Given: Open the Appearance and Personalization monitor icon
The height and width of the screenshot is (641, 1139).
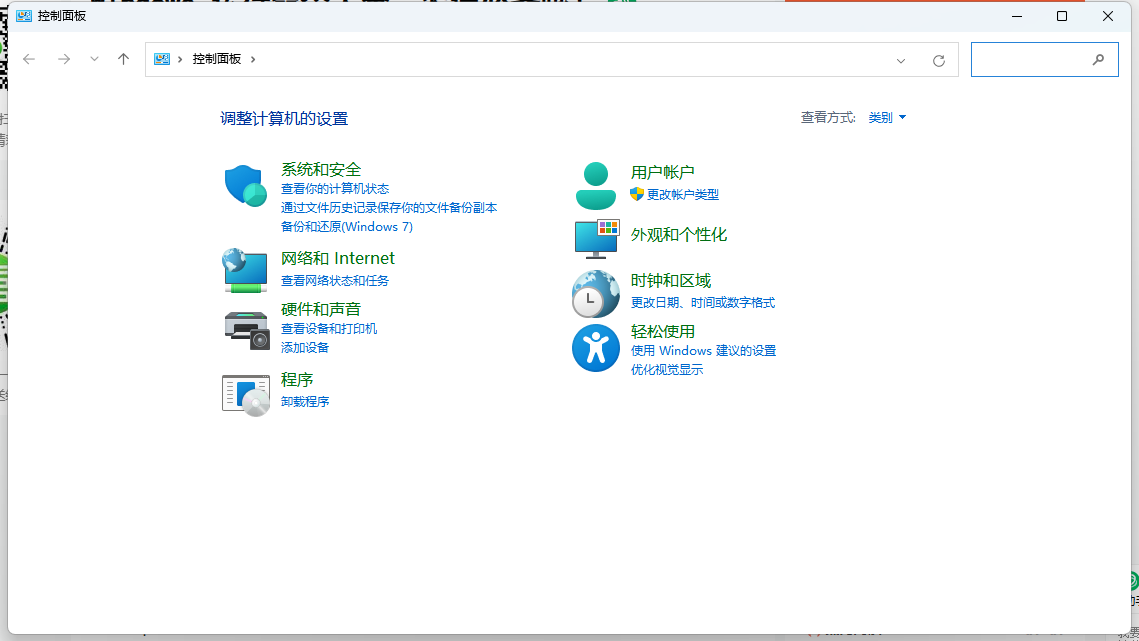Looking at the screenshot, I should [596, 238].
